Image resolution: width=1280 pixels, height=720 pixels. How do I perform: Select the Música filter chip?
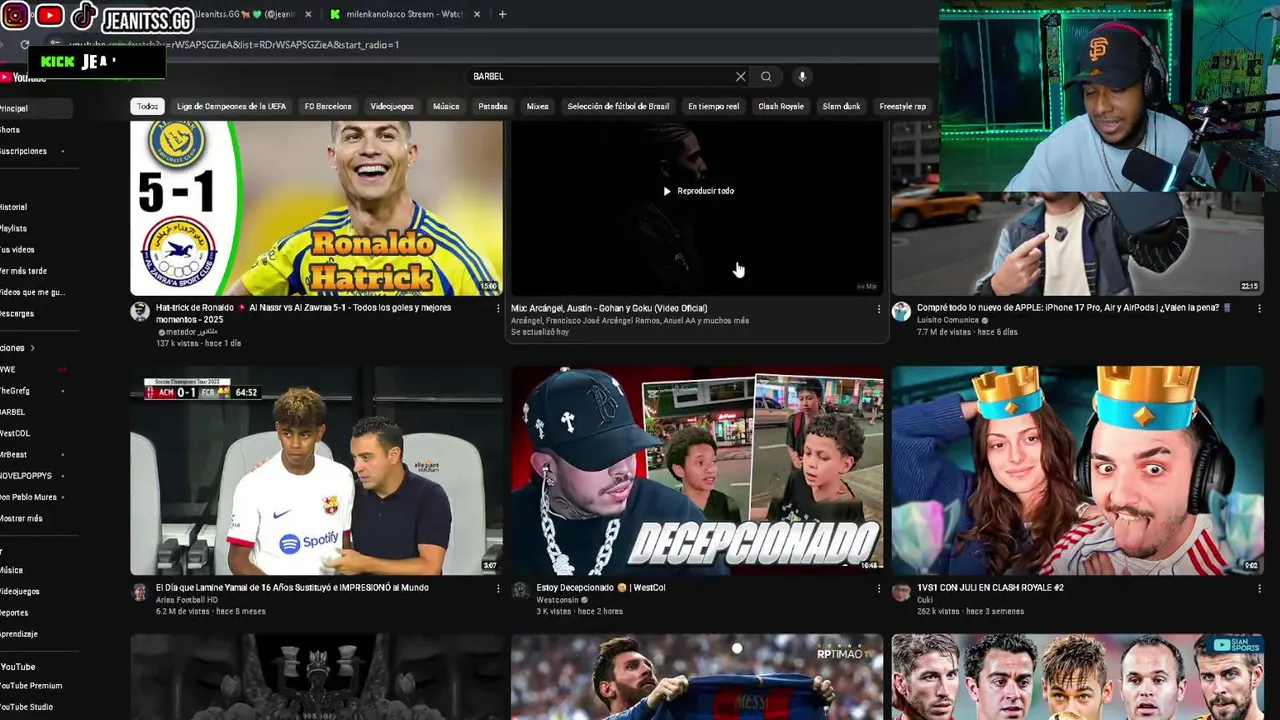(446, 106)
